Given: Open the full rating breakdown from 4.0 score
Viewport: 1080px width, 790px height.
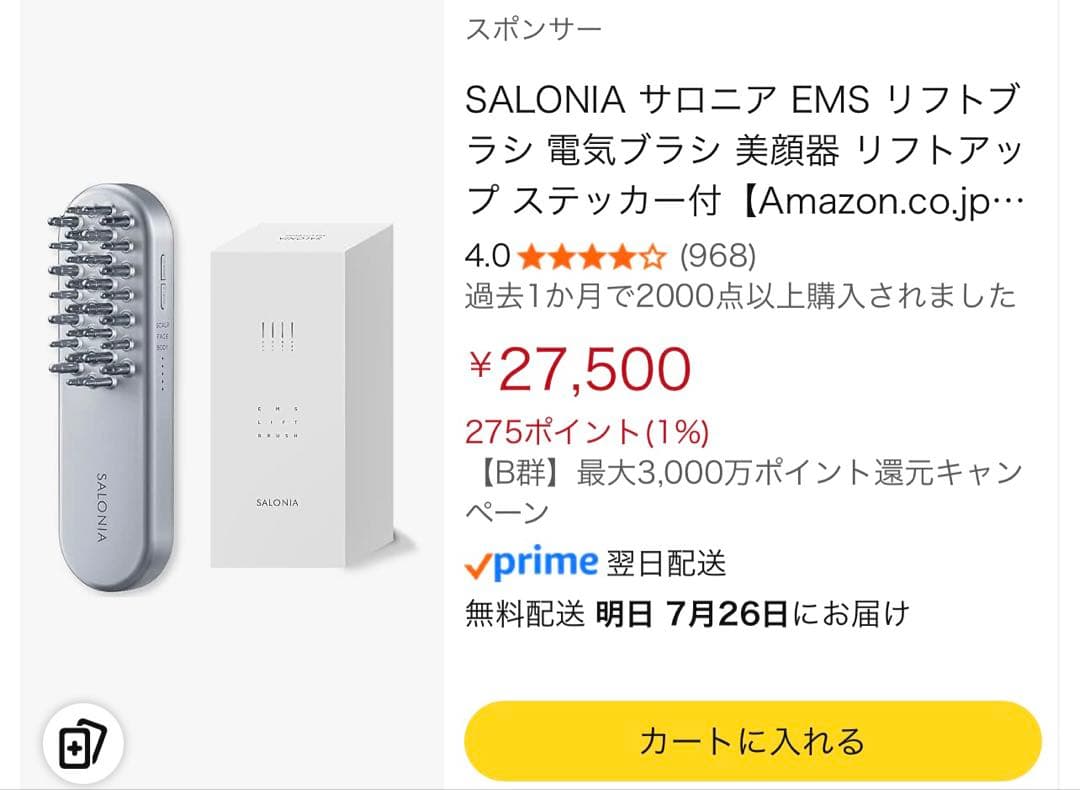Looking at the screenshot, I should [487, 256].
